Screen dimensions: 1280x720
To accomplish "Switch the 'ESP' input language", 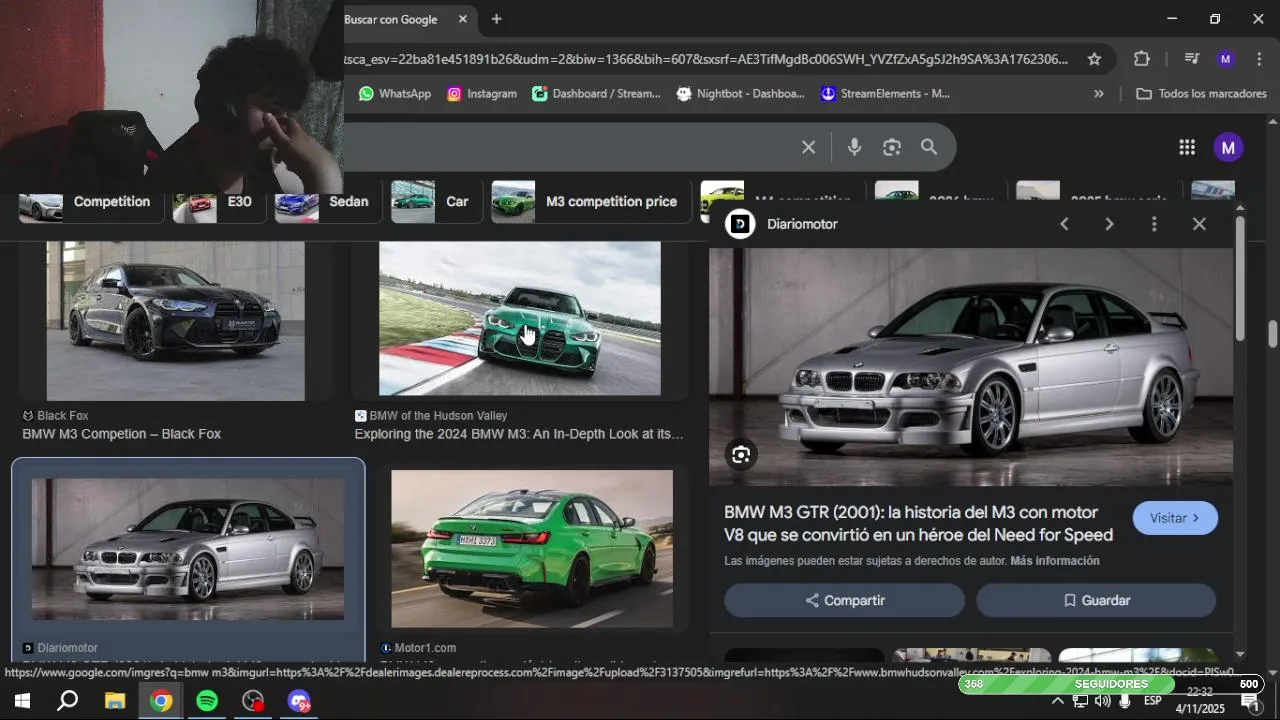I will point(1152,701).
